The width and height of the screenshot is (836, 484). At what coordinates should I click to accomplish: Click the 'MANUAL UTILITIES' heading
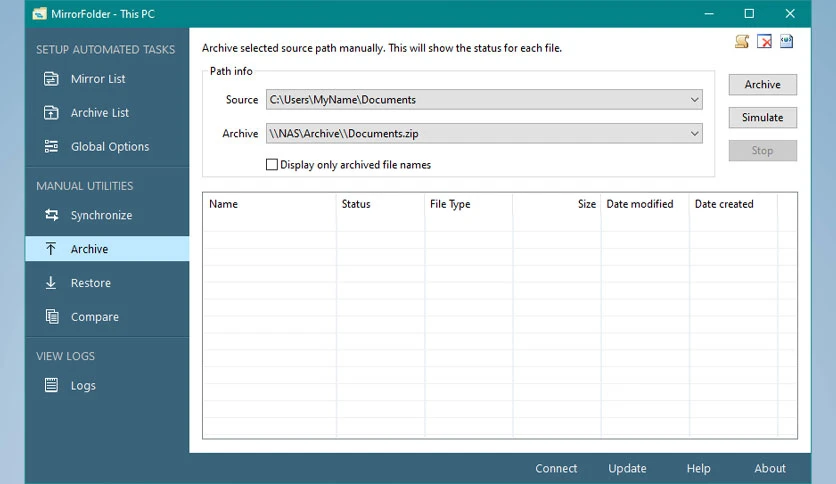[85, 186]
